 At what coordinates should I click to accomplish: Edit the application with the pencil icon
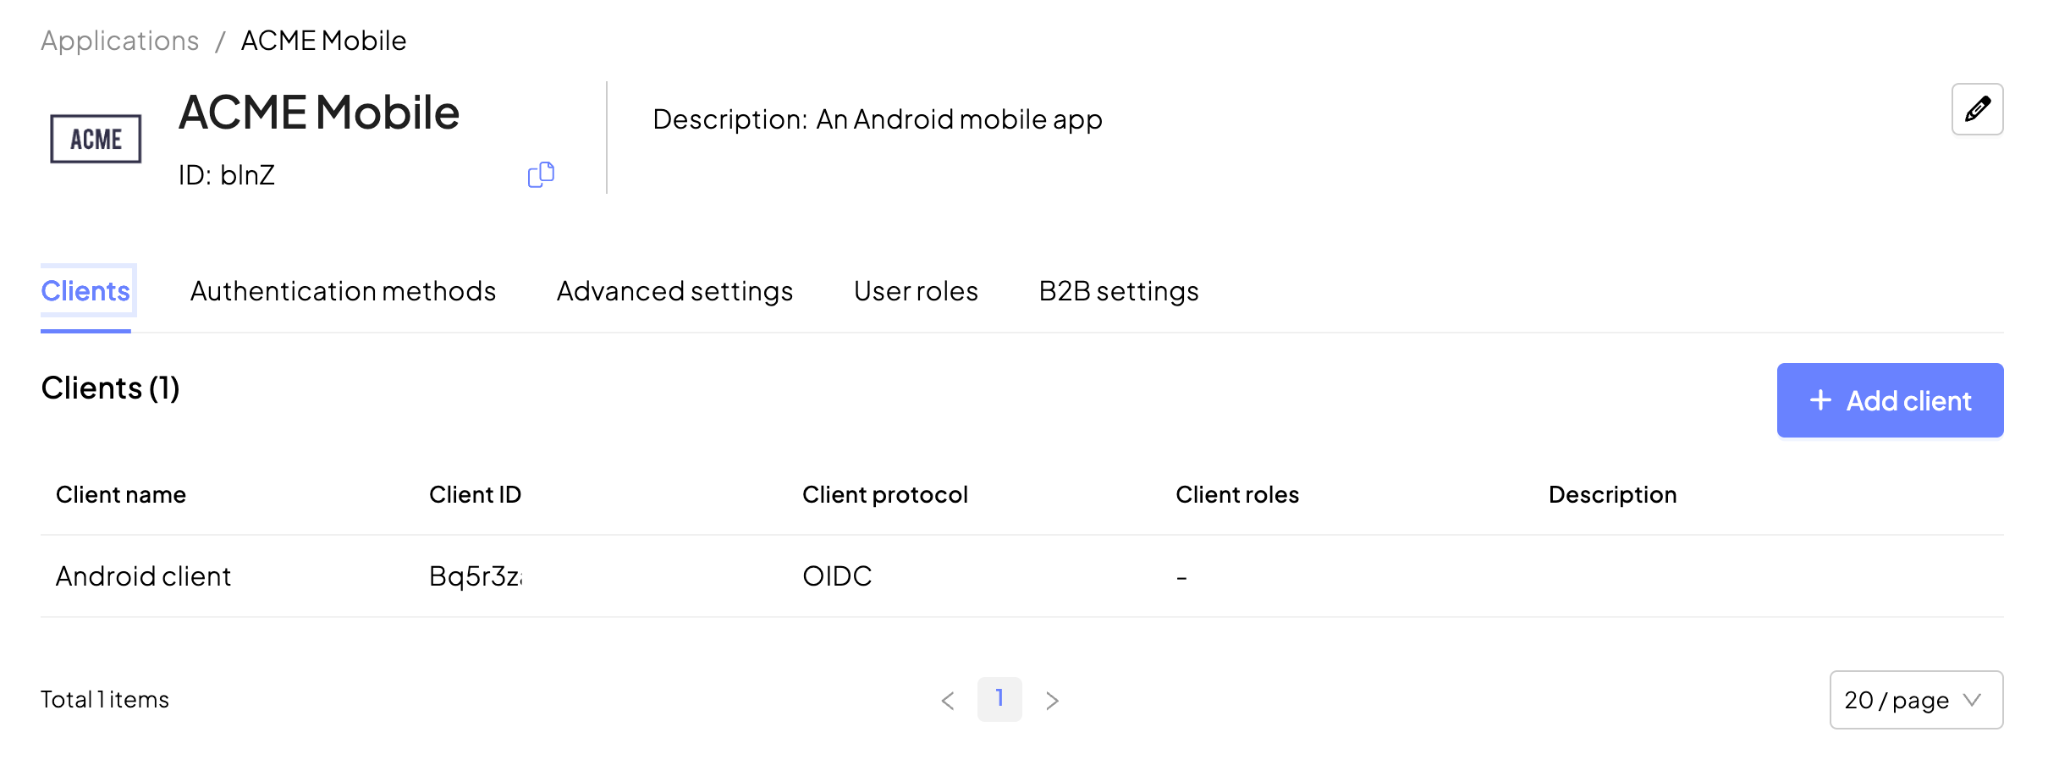[1977, 109]
